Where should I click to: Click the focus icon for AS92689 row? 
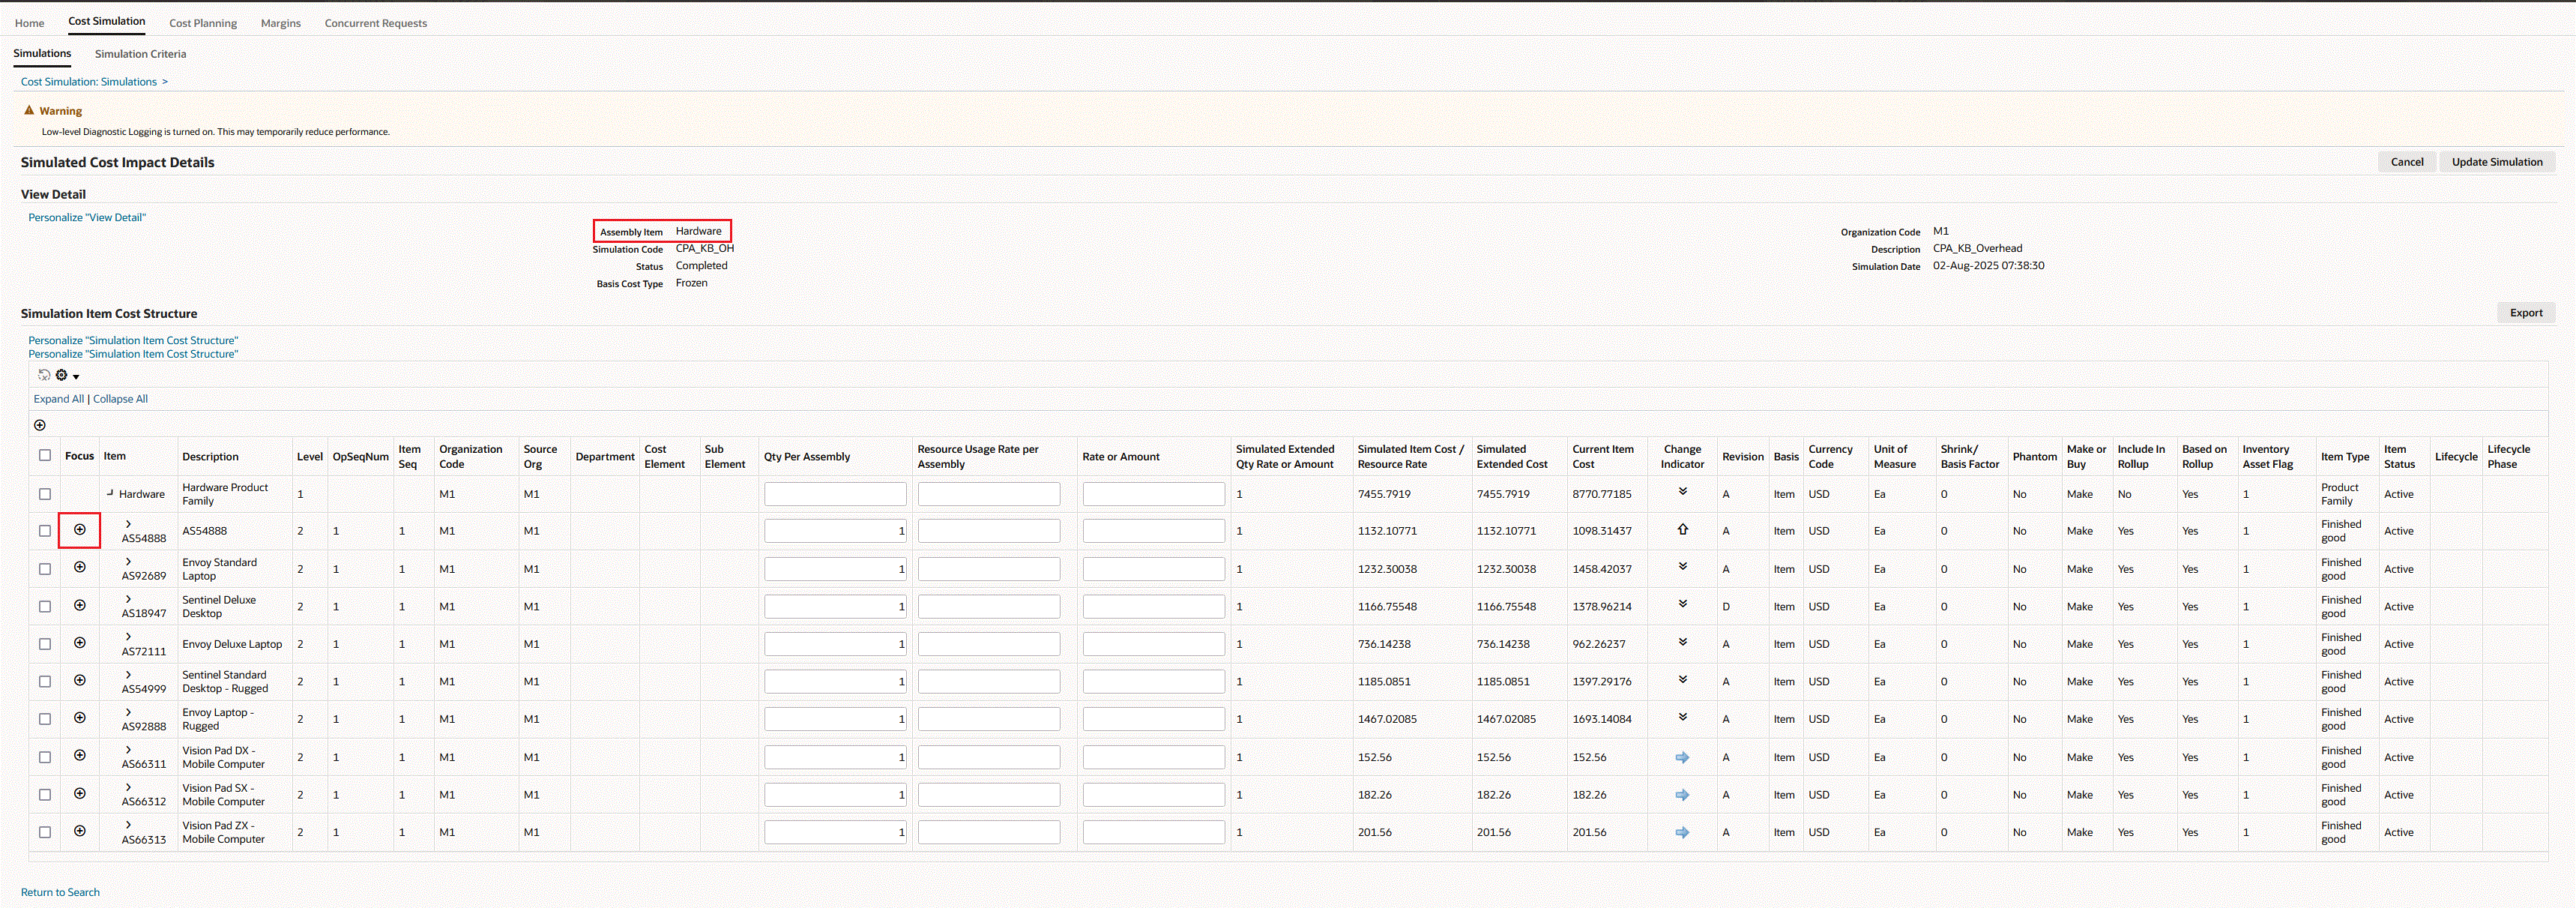click(x=80, y=567)
